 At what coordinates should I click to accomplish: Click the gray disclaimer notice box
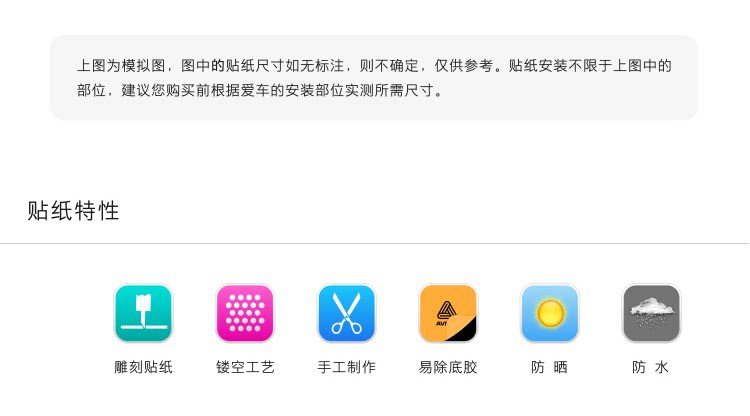374,77
